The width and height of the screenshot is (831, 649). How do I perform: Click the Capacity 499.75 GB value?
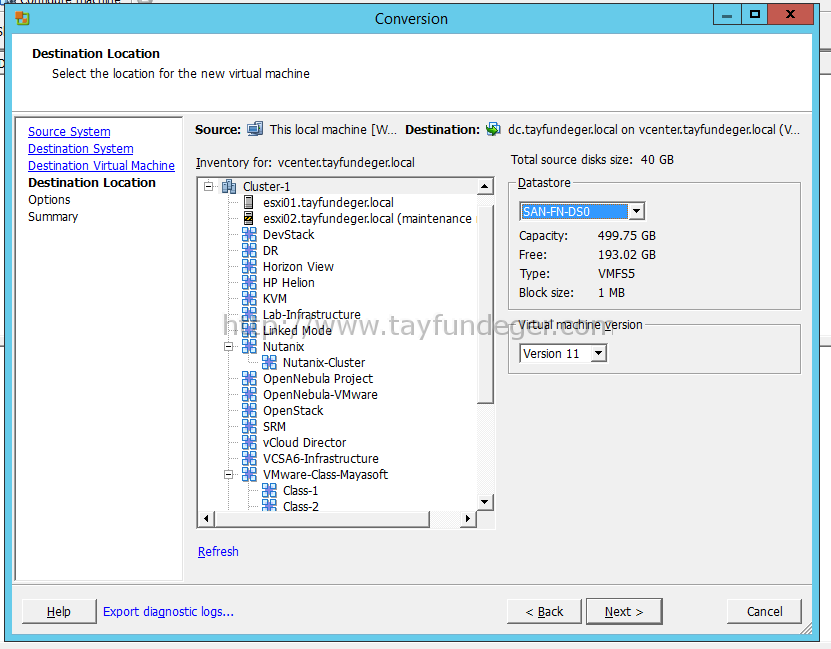(x=626, y=235)
